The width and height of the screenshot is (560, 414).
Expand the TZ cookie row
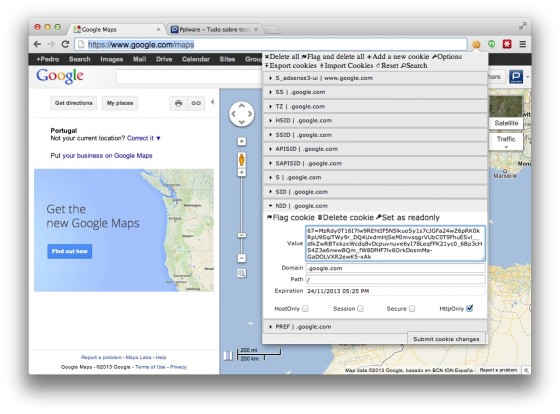click(375, 106)
